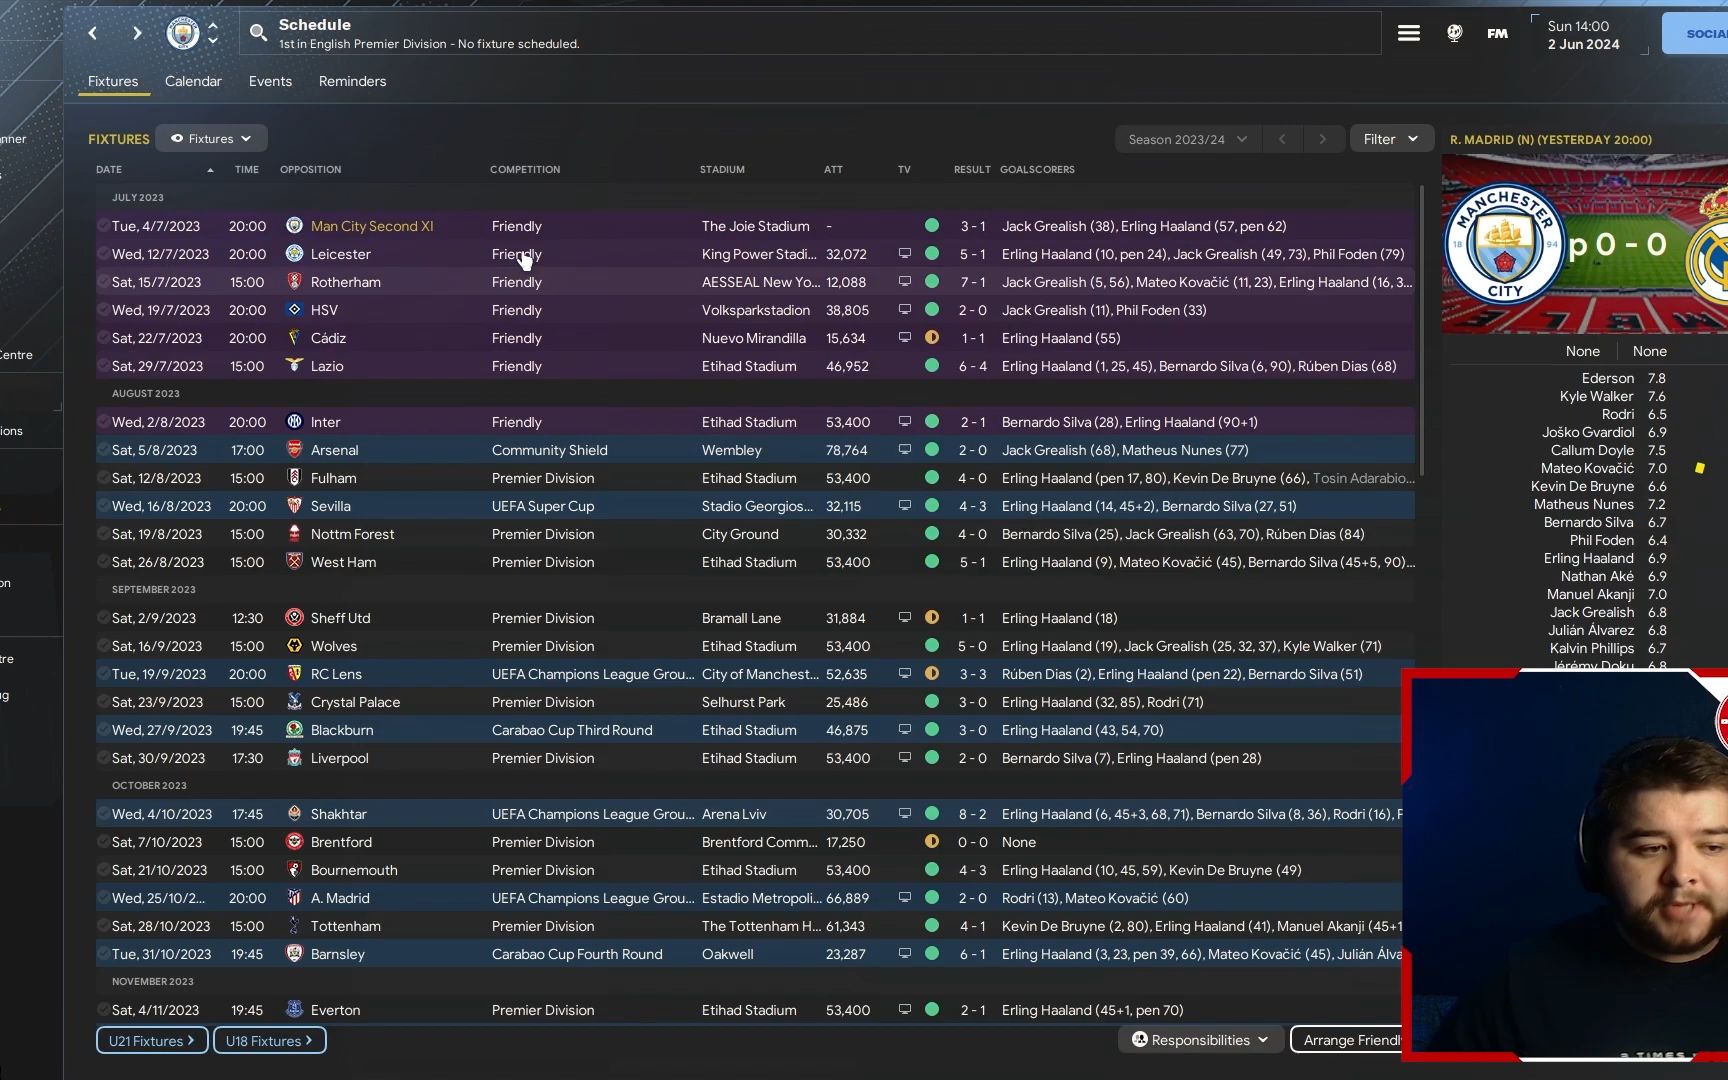Toggle checkbox for Sat 15/7/2023 fixture
Image resolution: width=1728 pixels, height=1080 pixels.
103,282
